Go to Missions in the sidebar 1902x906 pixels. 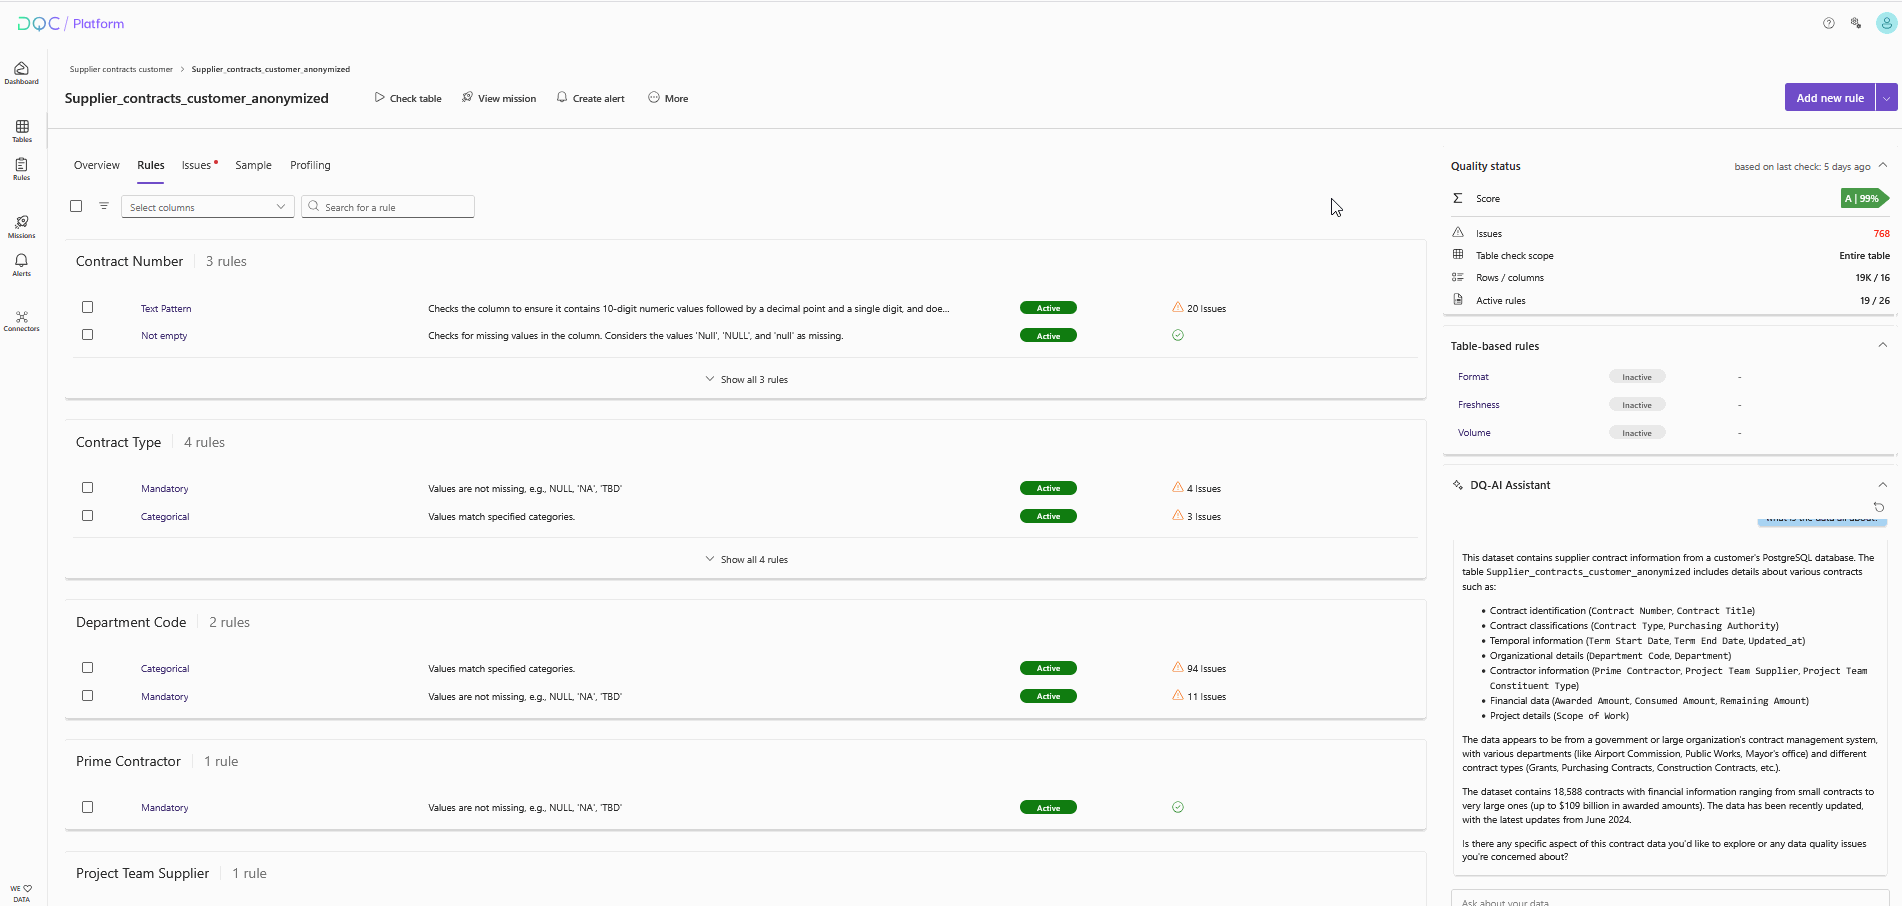(x=22, y=226)
